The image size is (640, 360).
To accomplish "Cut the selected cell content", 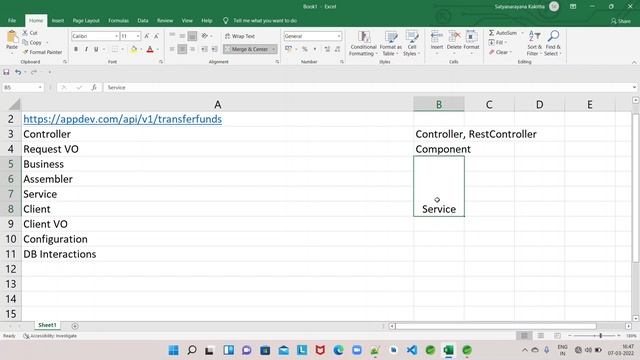I will tap(30, 33).
